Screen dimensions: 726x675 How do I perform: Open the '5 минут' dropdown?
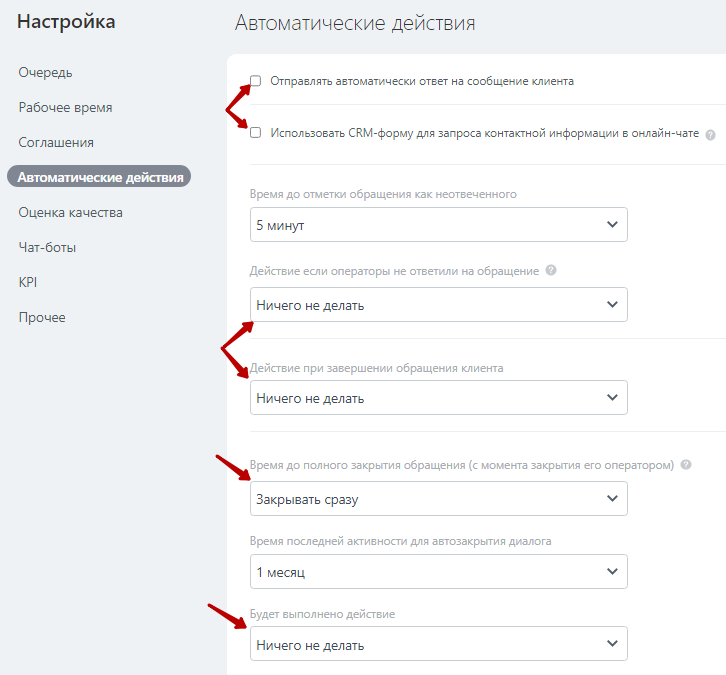click(438, 225)
